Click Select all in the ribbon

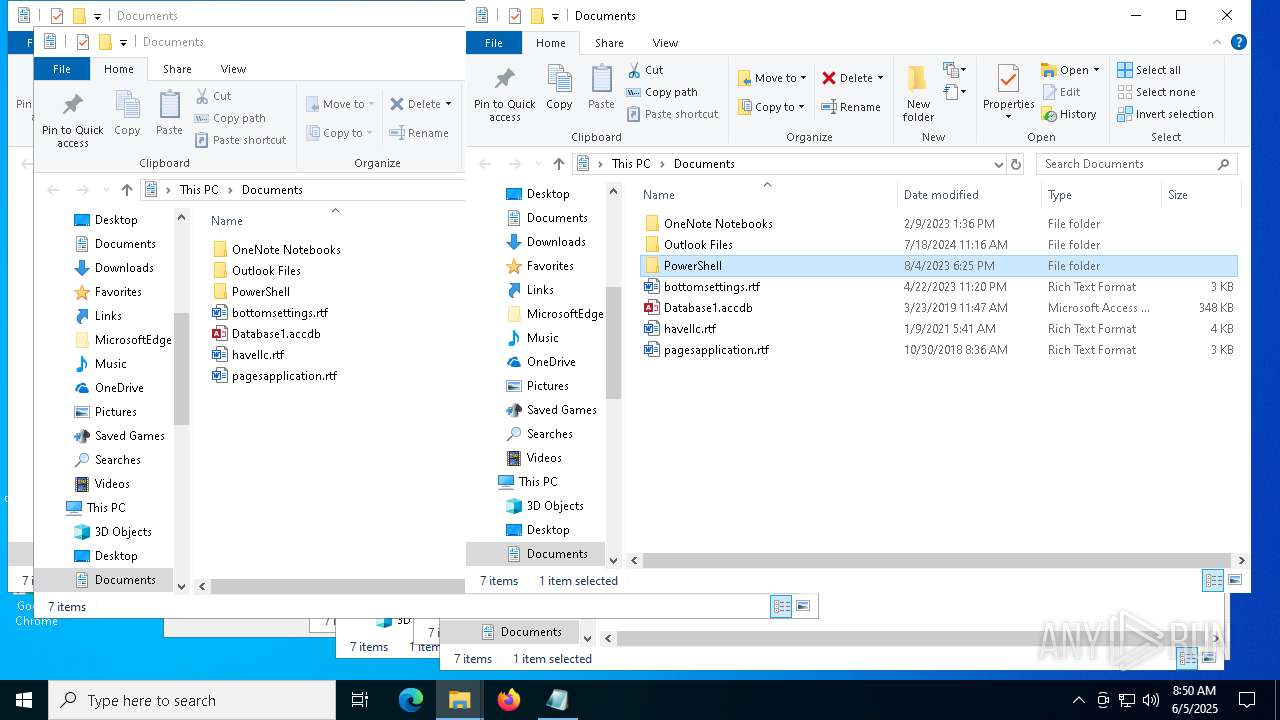1149,70
